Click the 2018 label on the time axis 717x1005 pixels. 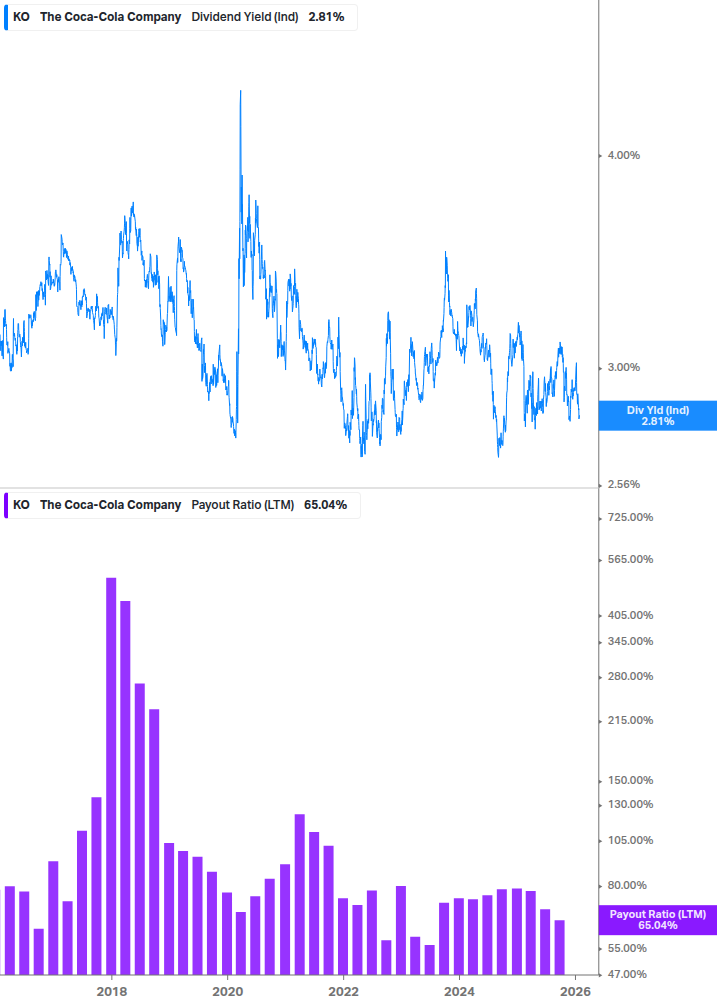pos(112,991)
